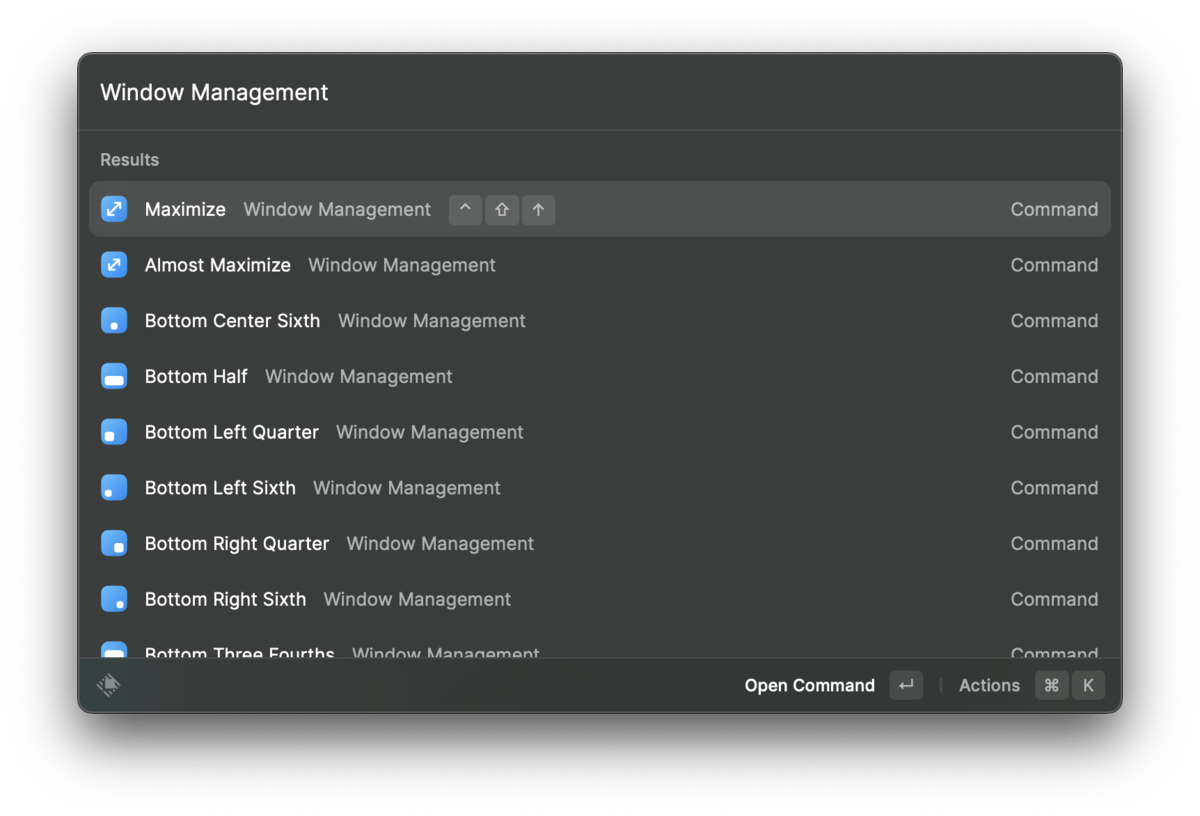
Task: Click the Bottom Right Sixth icon
Action: click(114, 599)
